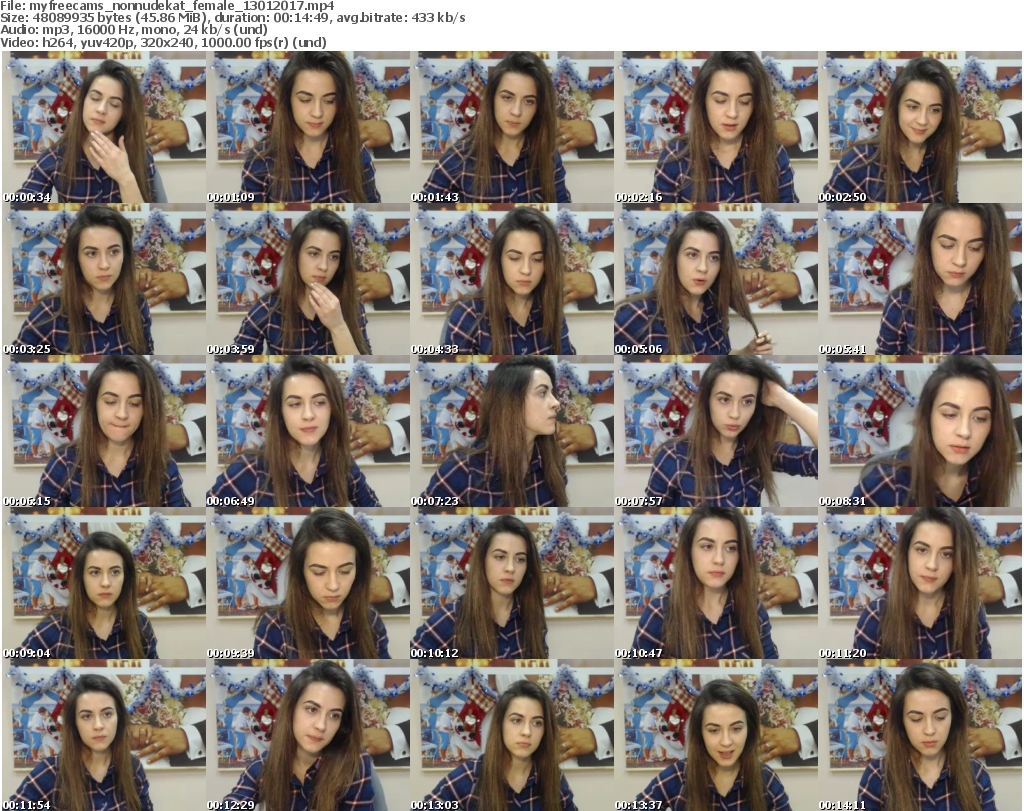The height and width of the screenshot is (811, 1024).
Task: Click the Audio mp3 info line
Action: coord(134,30)
